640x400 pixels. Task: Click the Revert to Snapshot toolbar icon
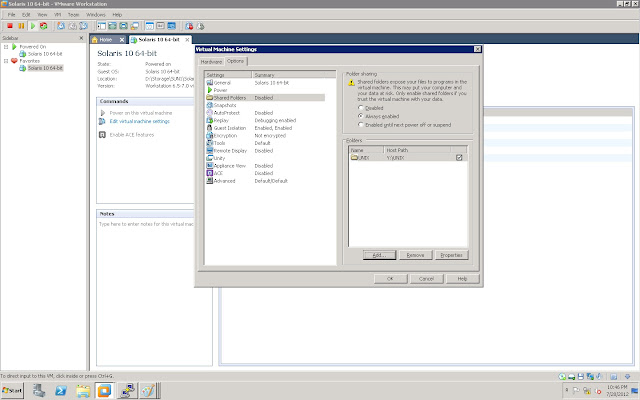pyautogui.click(x=72, y=26)
